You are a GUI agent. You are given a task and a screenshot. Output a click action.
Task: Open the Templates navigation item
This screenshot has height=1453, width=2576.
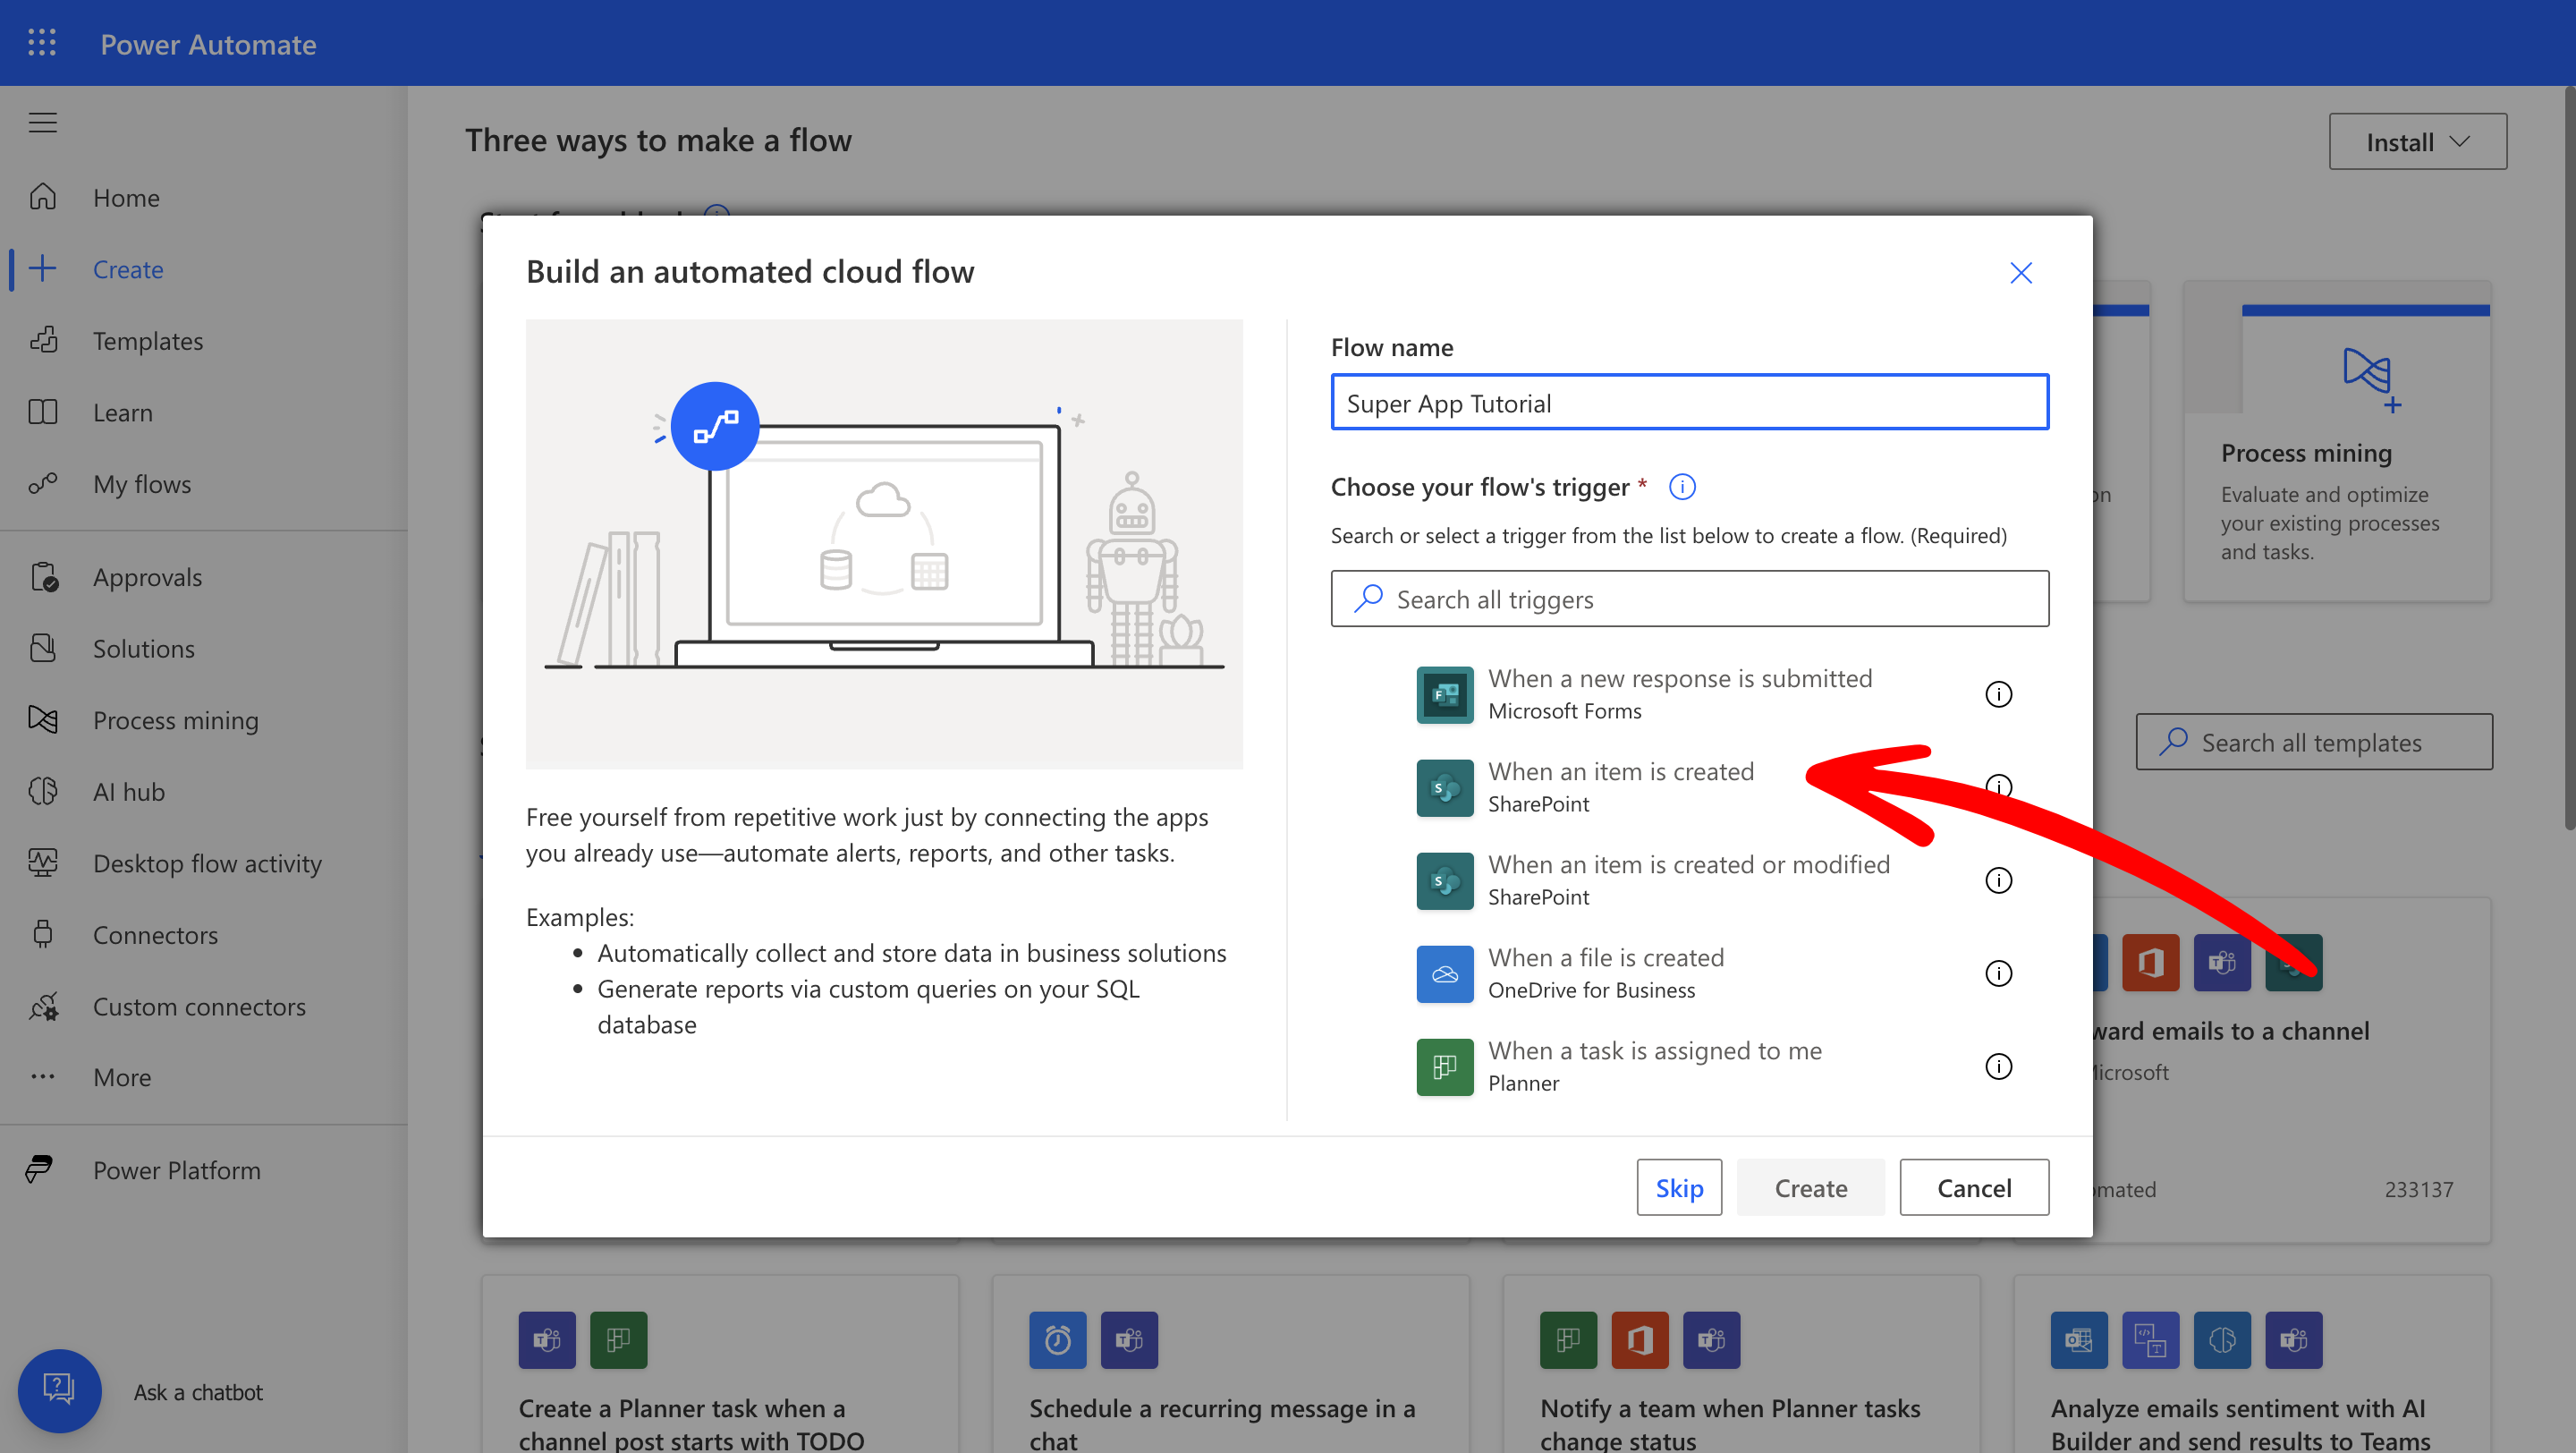[147, 341]
